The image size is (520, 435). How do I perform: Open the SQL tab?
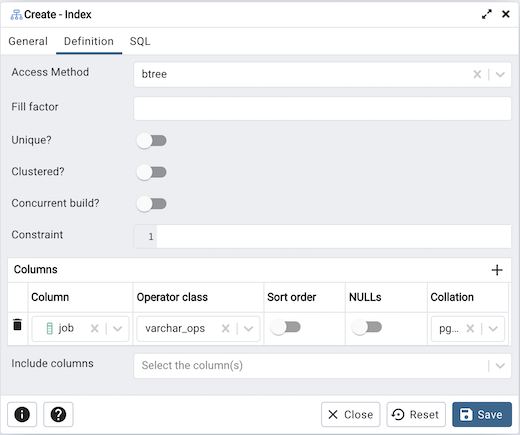click(x=140, y=41)
